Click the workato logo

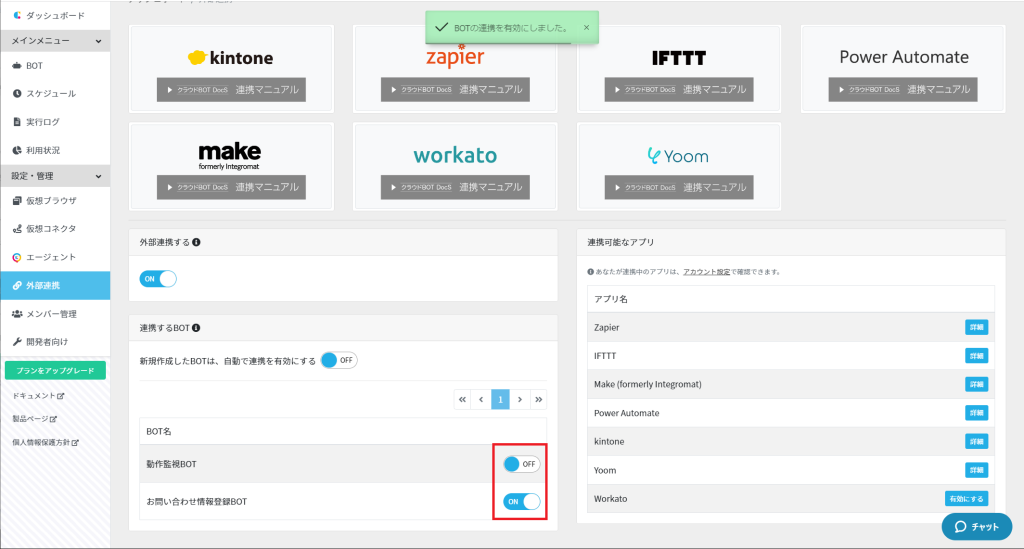[455, 155]
